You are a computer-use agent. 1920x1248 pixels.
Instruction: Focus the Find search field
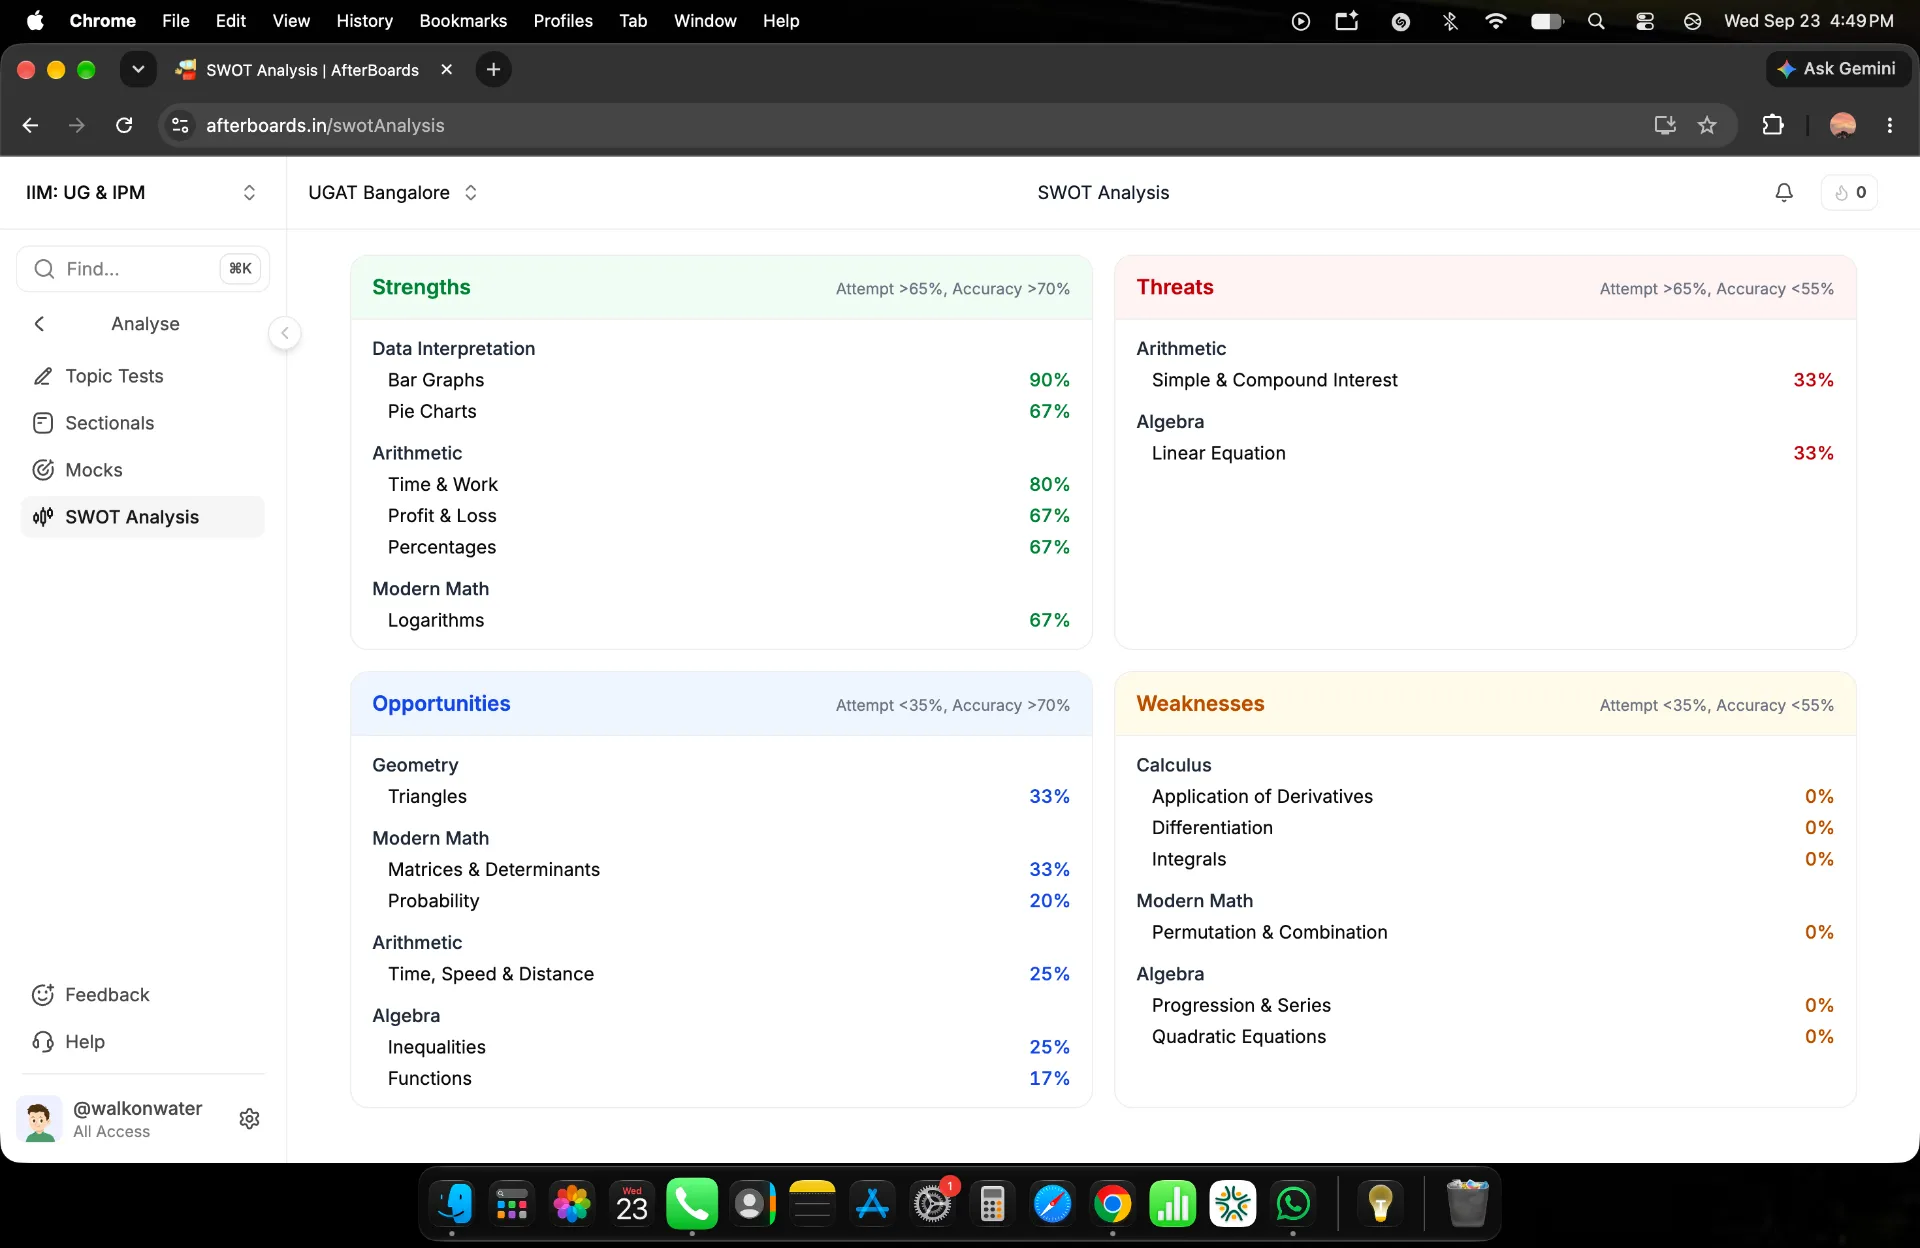(x=143, y=268)
